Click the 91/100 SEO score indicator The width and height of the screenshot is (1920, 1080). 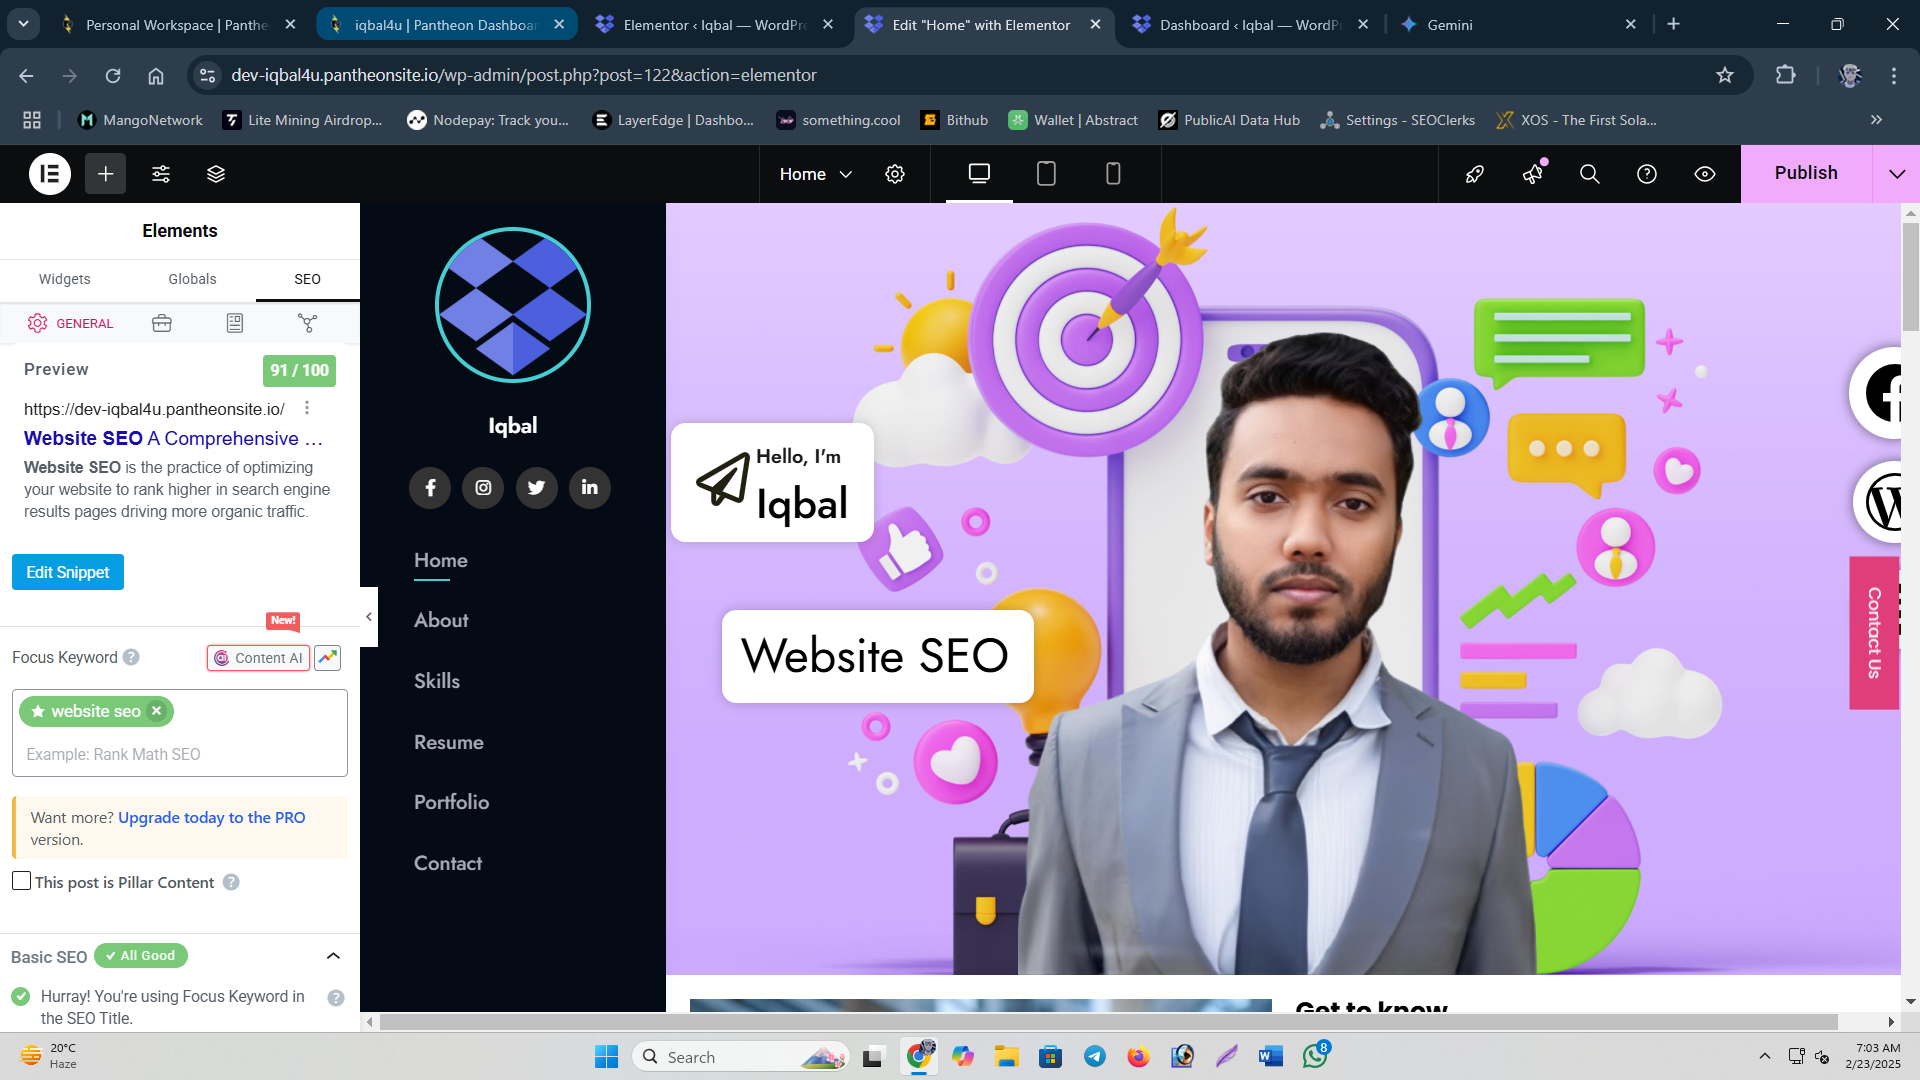tap(298, 370)
